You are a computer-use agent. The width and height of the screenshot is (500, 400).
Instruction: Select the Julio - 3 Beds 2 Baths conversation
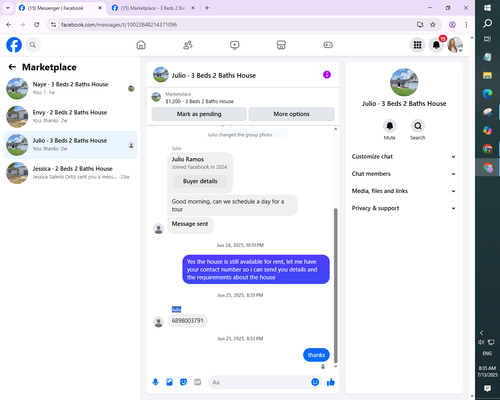pyautogui.click(x=70, y=145)
